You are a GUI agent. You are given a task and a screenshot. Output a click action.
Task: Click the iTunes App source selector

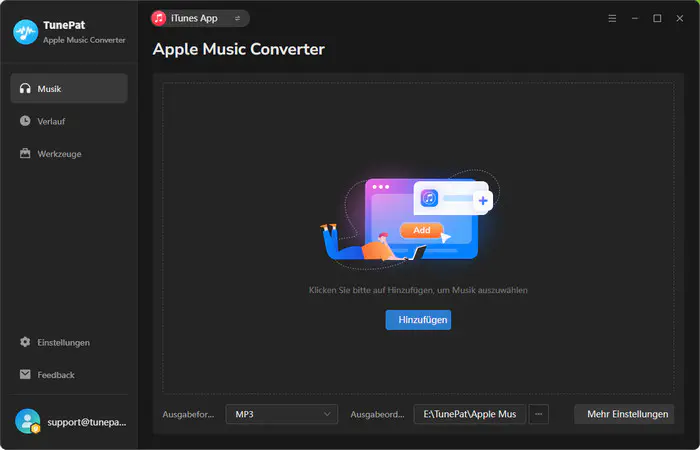[x=200, y=18]
